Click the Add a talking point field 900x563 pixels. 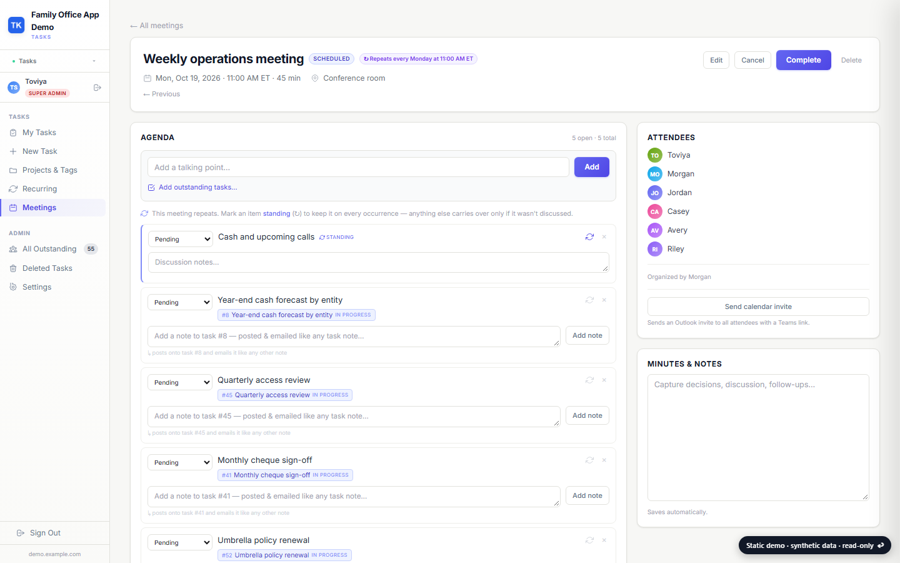(x=358, y=167)
